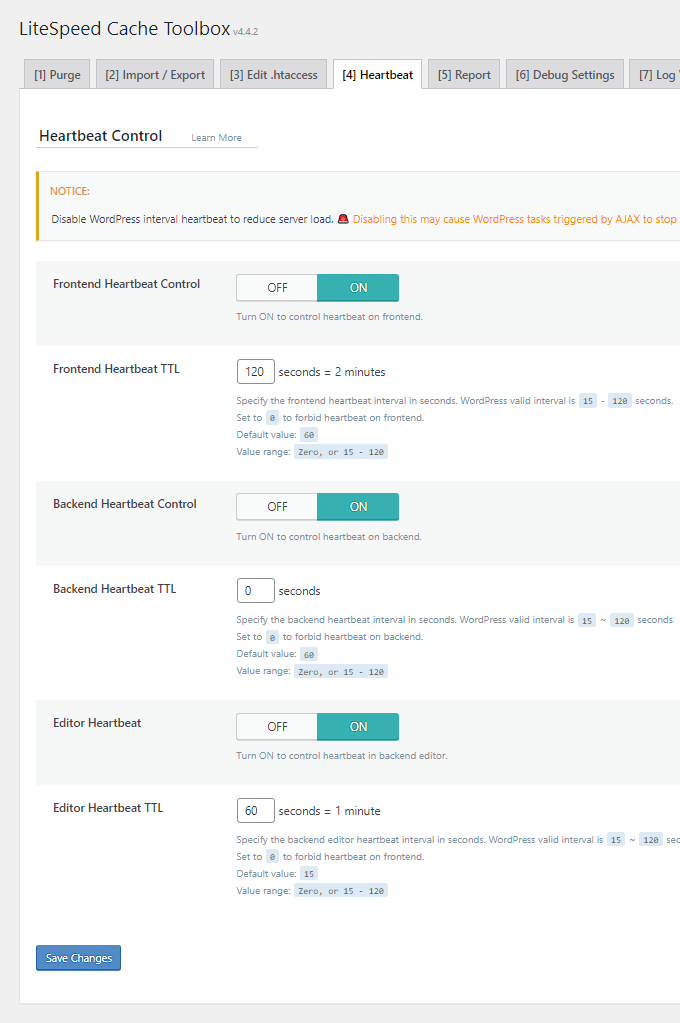Click the red siren warning icon
680x1023 pixels.
click(343, 219)
